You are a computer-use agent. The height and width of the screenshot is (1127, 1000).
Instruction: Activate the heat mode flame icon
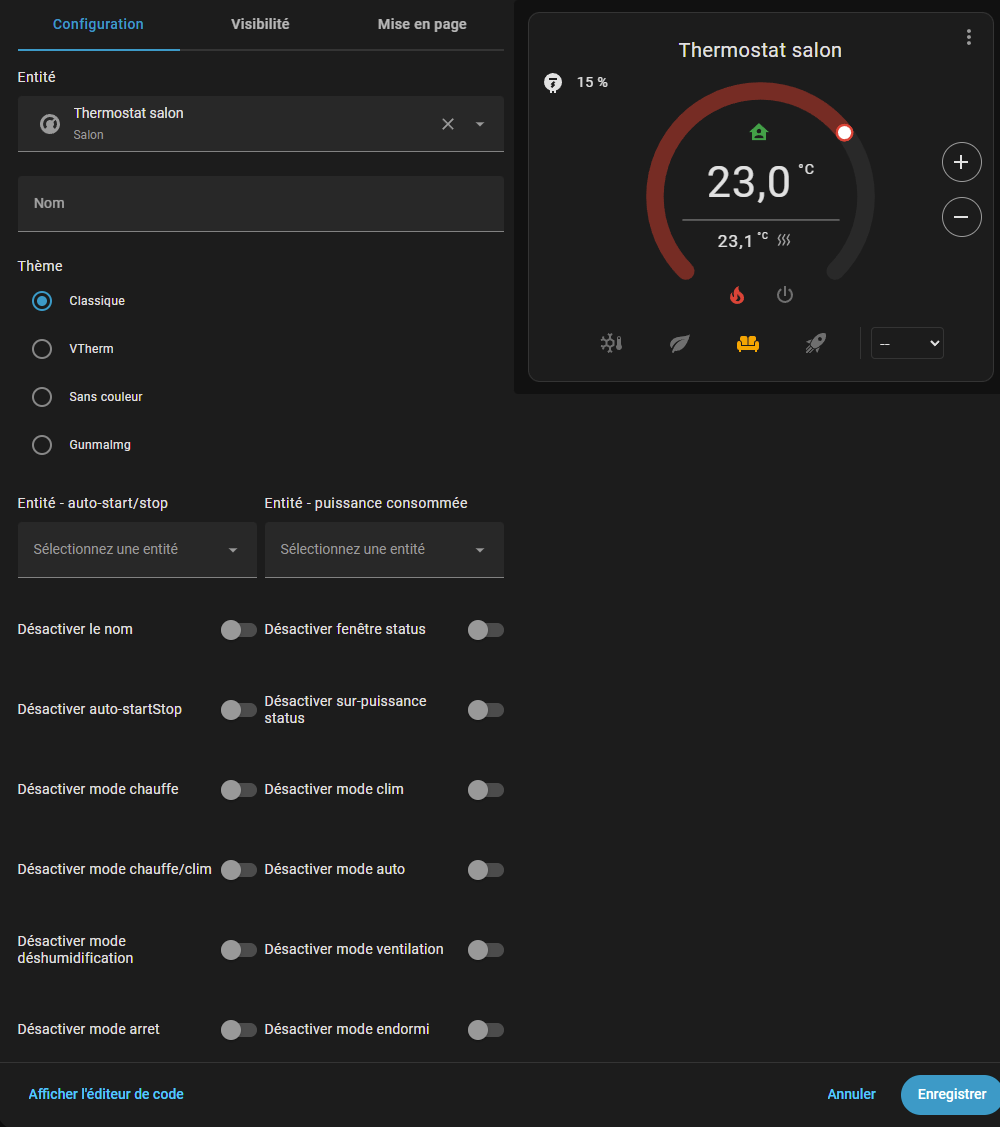737,294
